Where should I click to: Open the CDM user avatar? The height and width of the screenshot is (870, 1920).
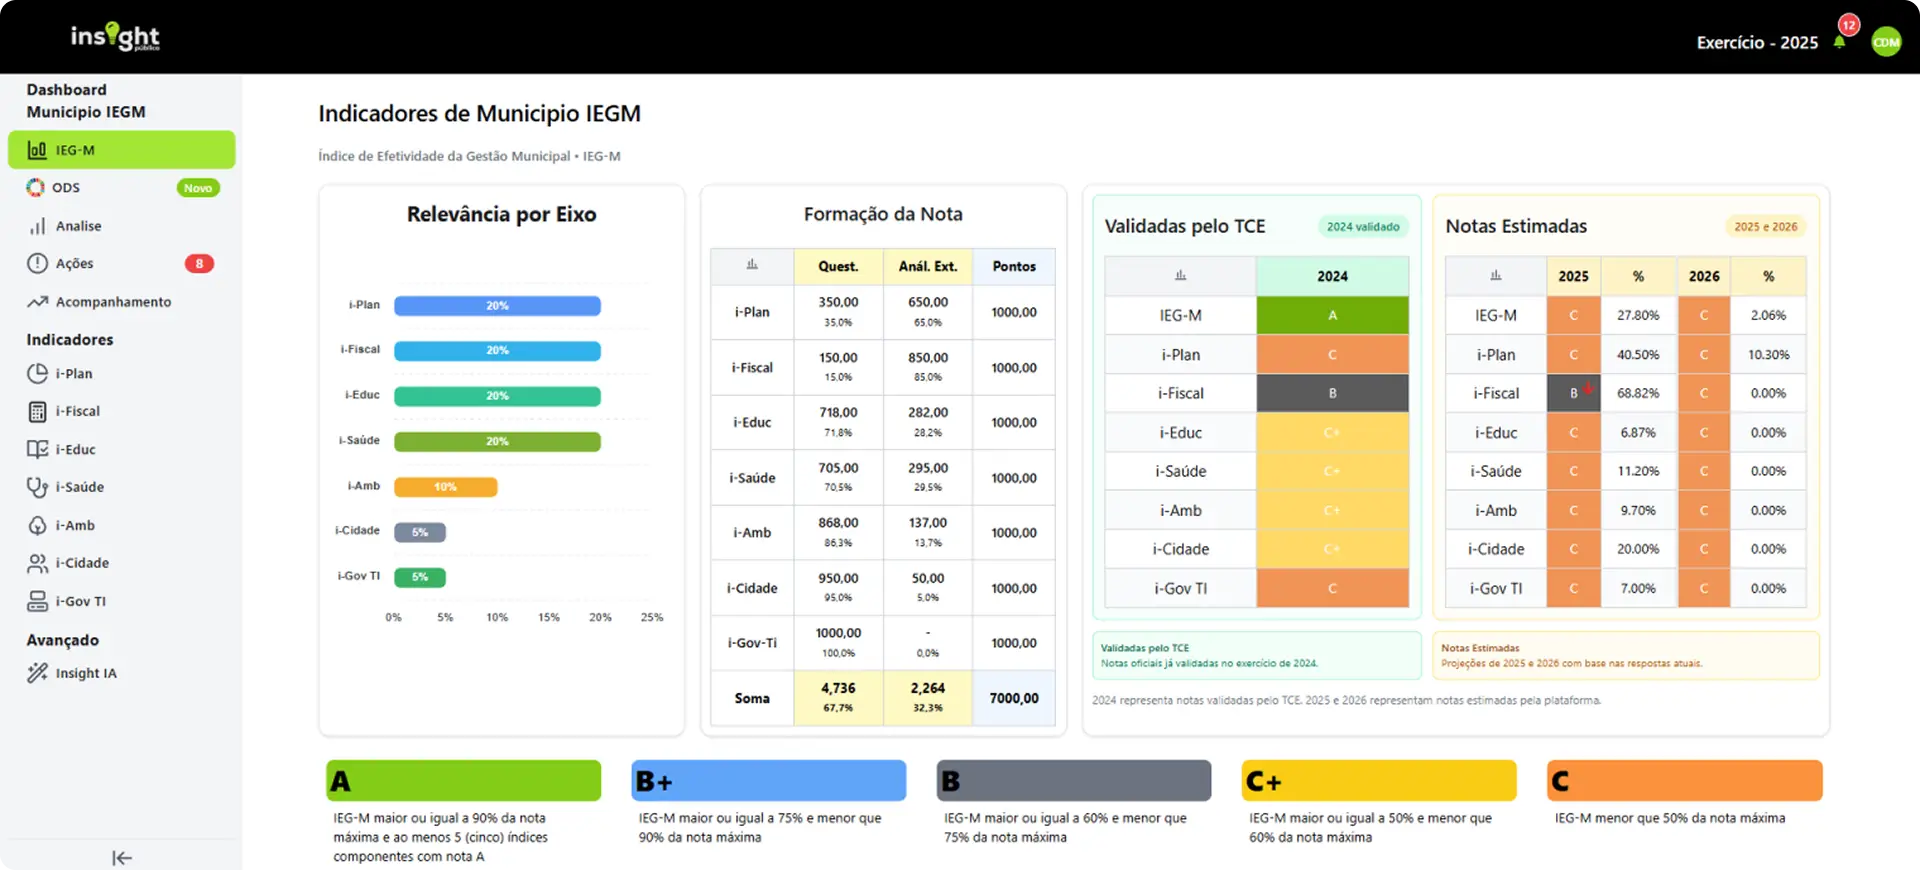1886,42
